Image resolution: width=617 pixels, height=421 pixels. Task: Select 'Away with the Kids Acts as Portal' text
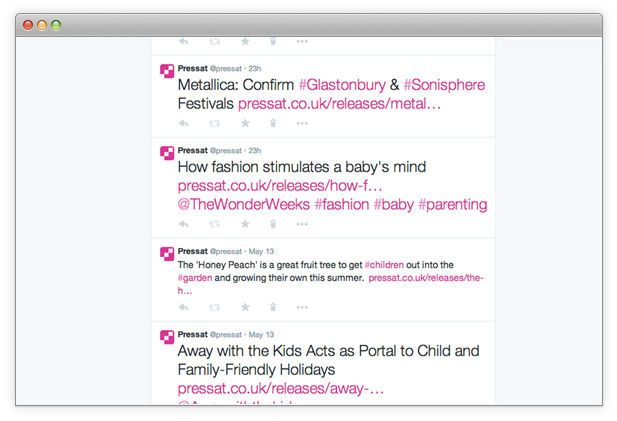click(x=288, y=351)
